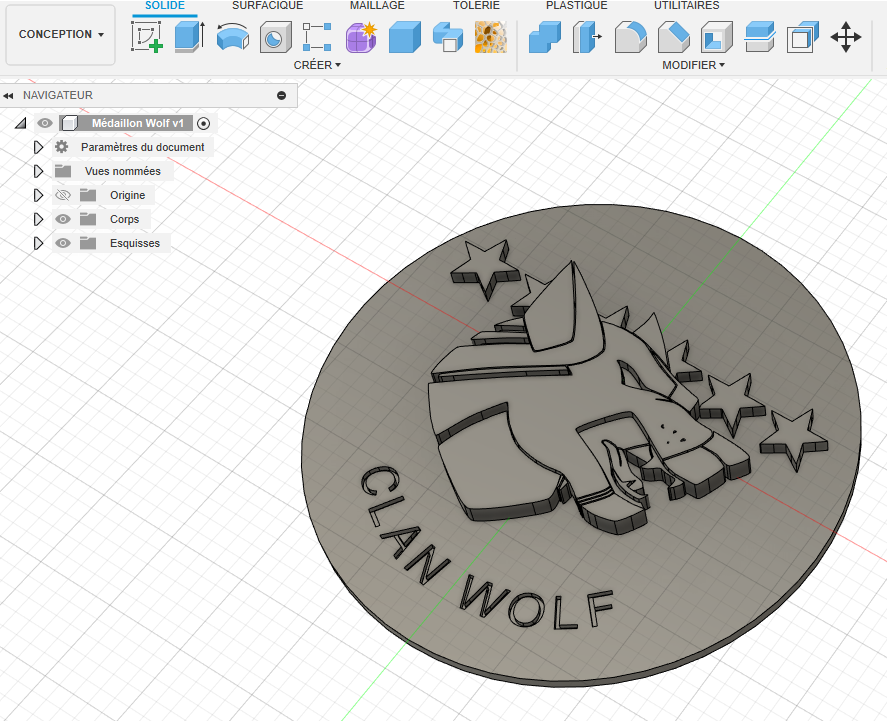887x721 pixels.
Task: Launch the purple Create Form tool
Action: pos(361,37)
